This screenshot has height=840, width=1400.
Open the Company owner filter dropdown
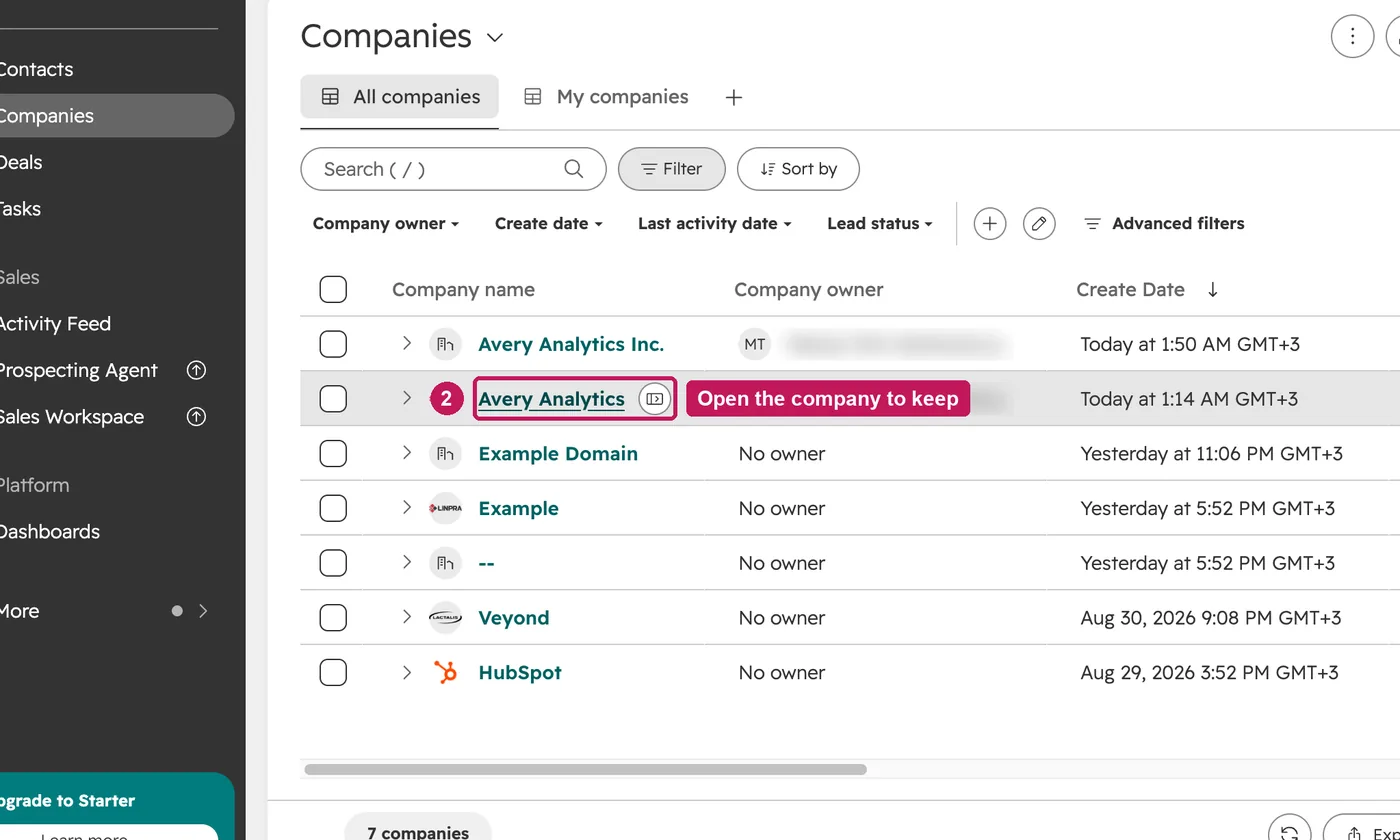point(386,224)
